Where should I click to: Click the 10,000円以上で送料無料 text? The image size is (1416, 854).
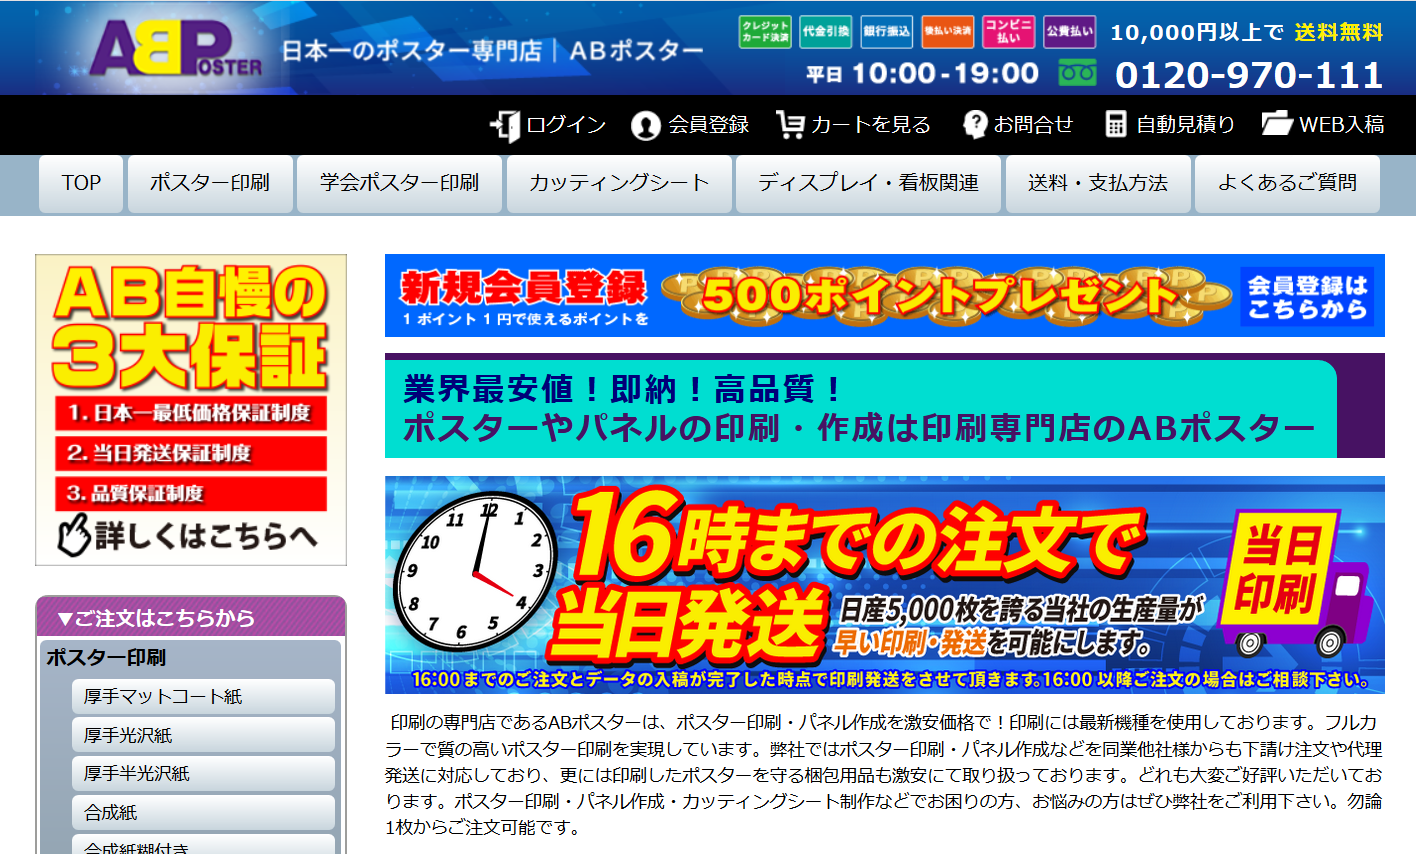tap(1247, 32)
